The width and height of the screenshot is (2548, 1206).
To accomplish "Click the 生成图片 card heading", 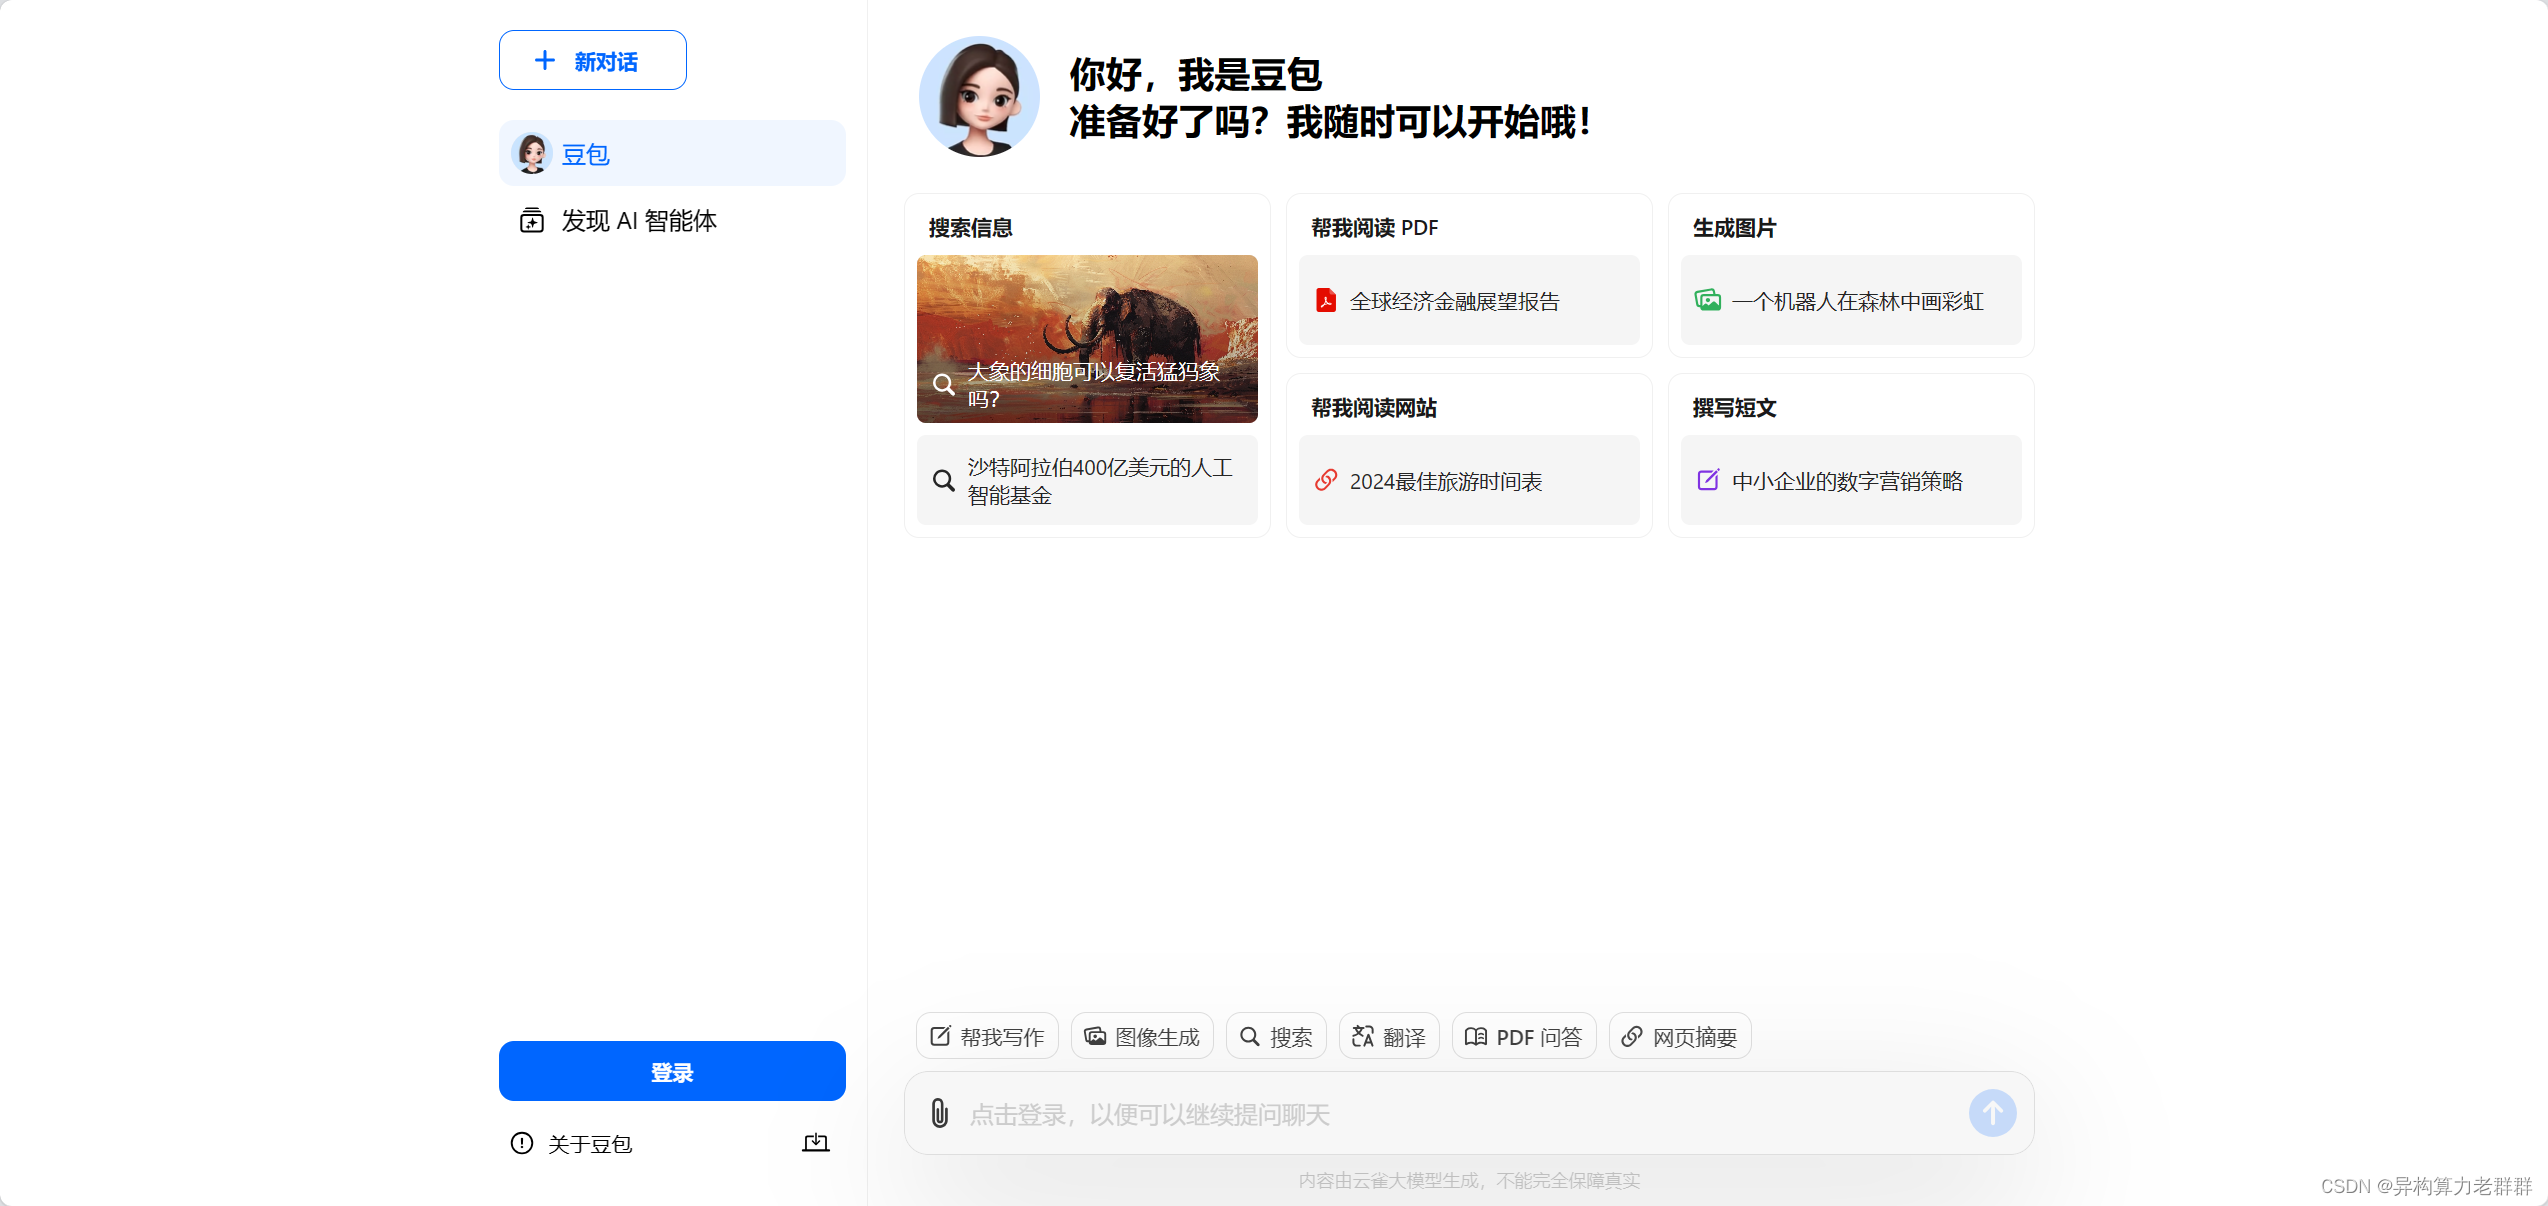I will (x=1734, y=228).
